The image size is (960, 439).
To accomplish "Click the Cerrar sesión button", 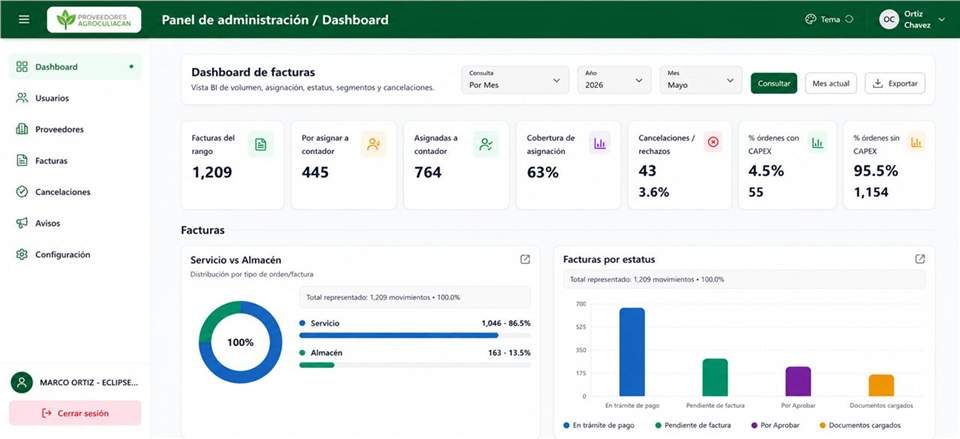I will click(75, 413).
